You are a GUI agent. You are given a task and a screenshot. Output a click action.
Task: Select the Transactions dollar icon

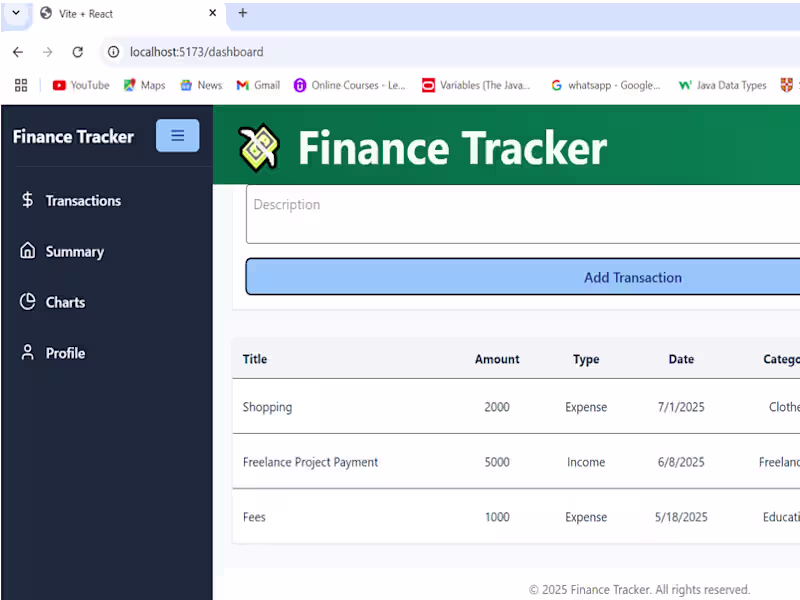[26, 200]
